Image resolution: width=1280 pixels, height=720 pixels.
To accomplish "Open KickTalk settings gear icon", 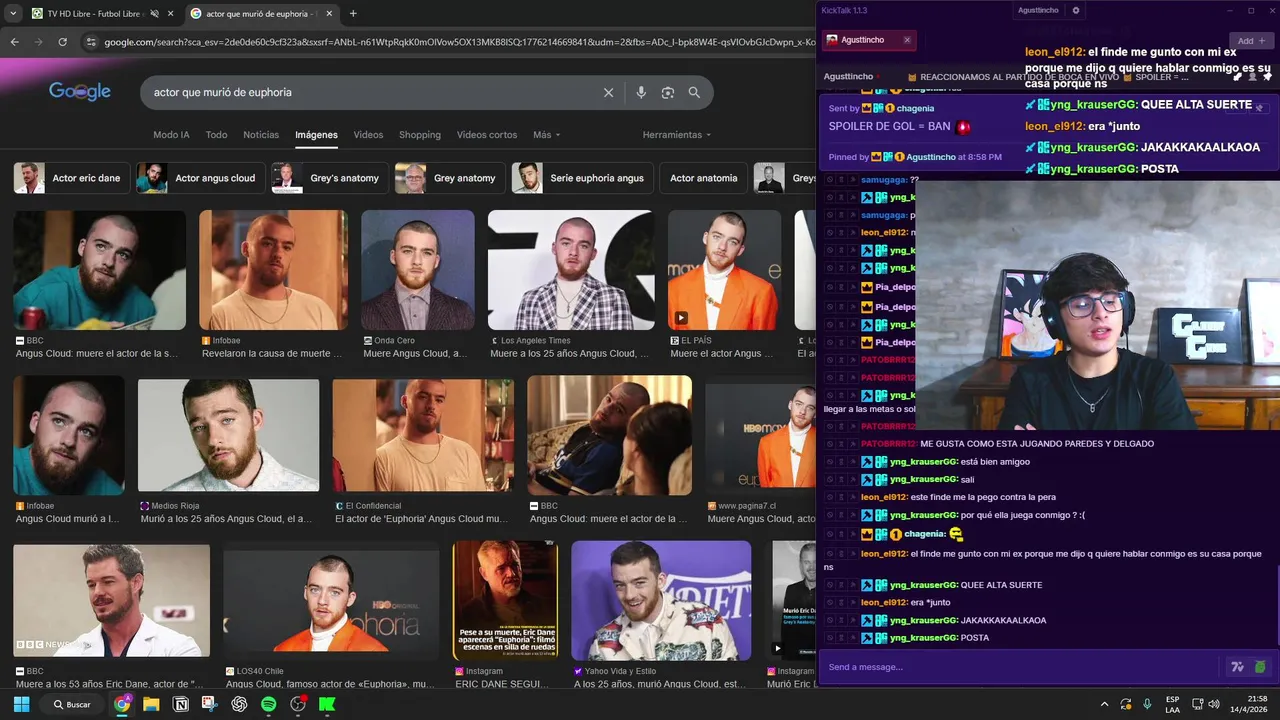I will (x=1076, y=10).
